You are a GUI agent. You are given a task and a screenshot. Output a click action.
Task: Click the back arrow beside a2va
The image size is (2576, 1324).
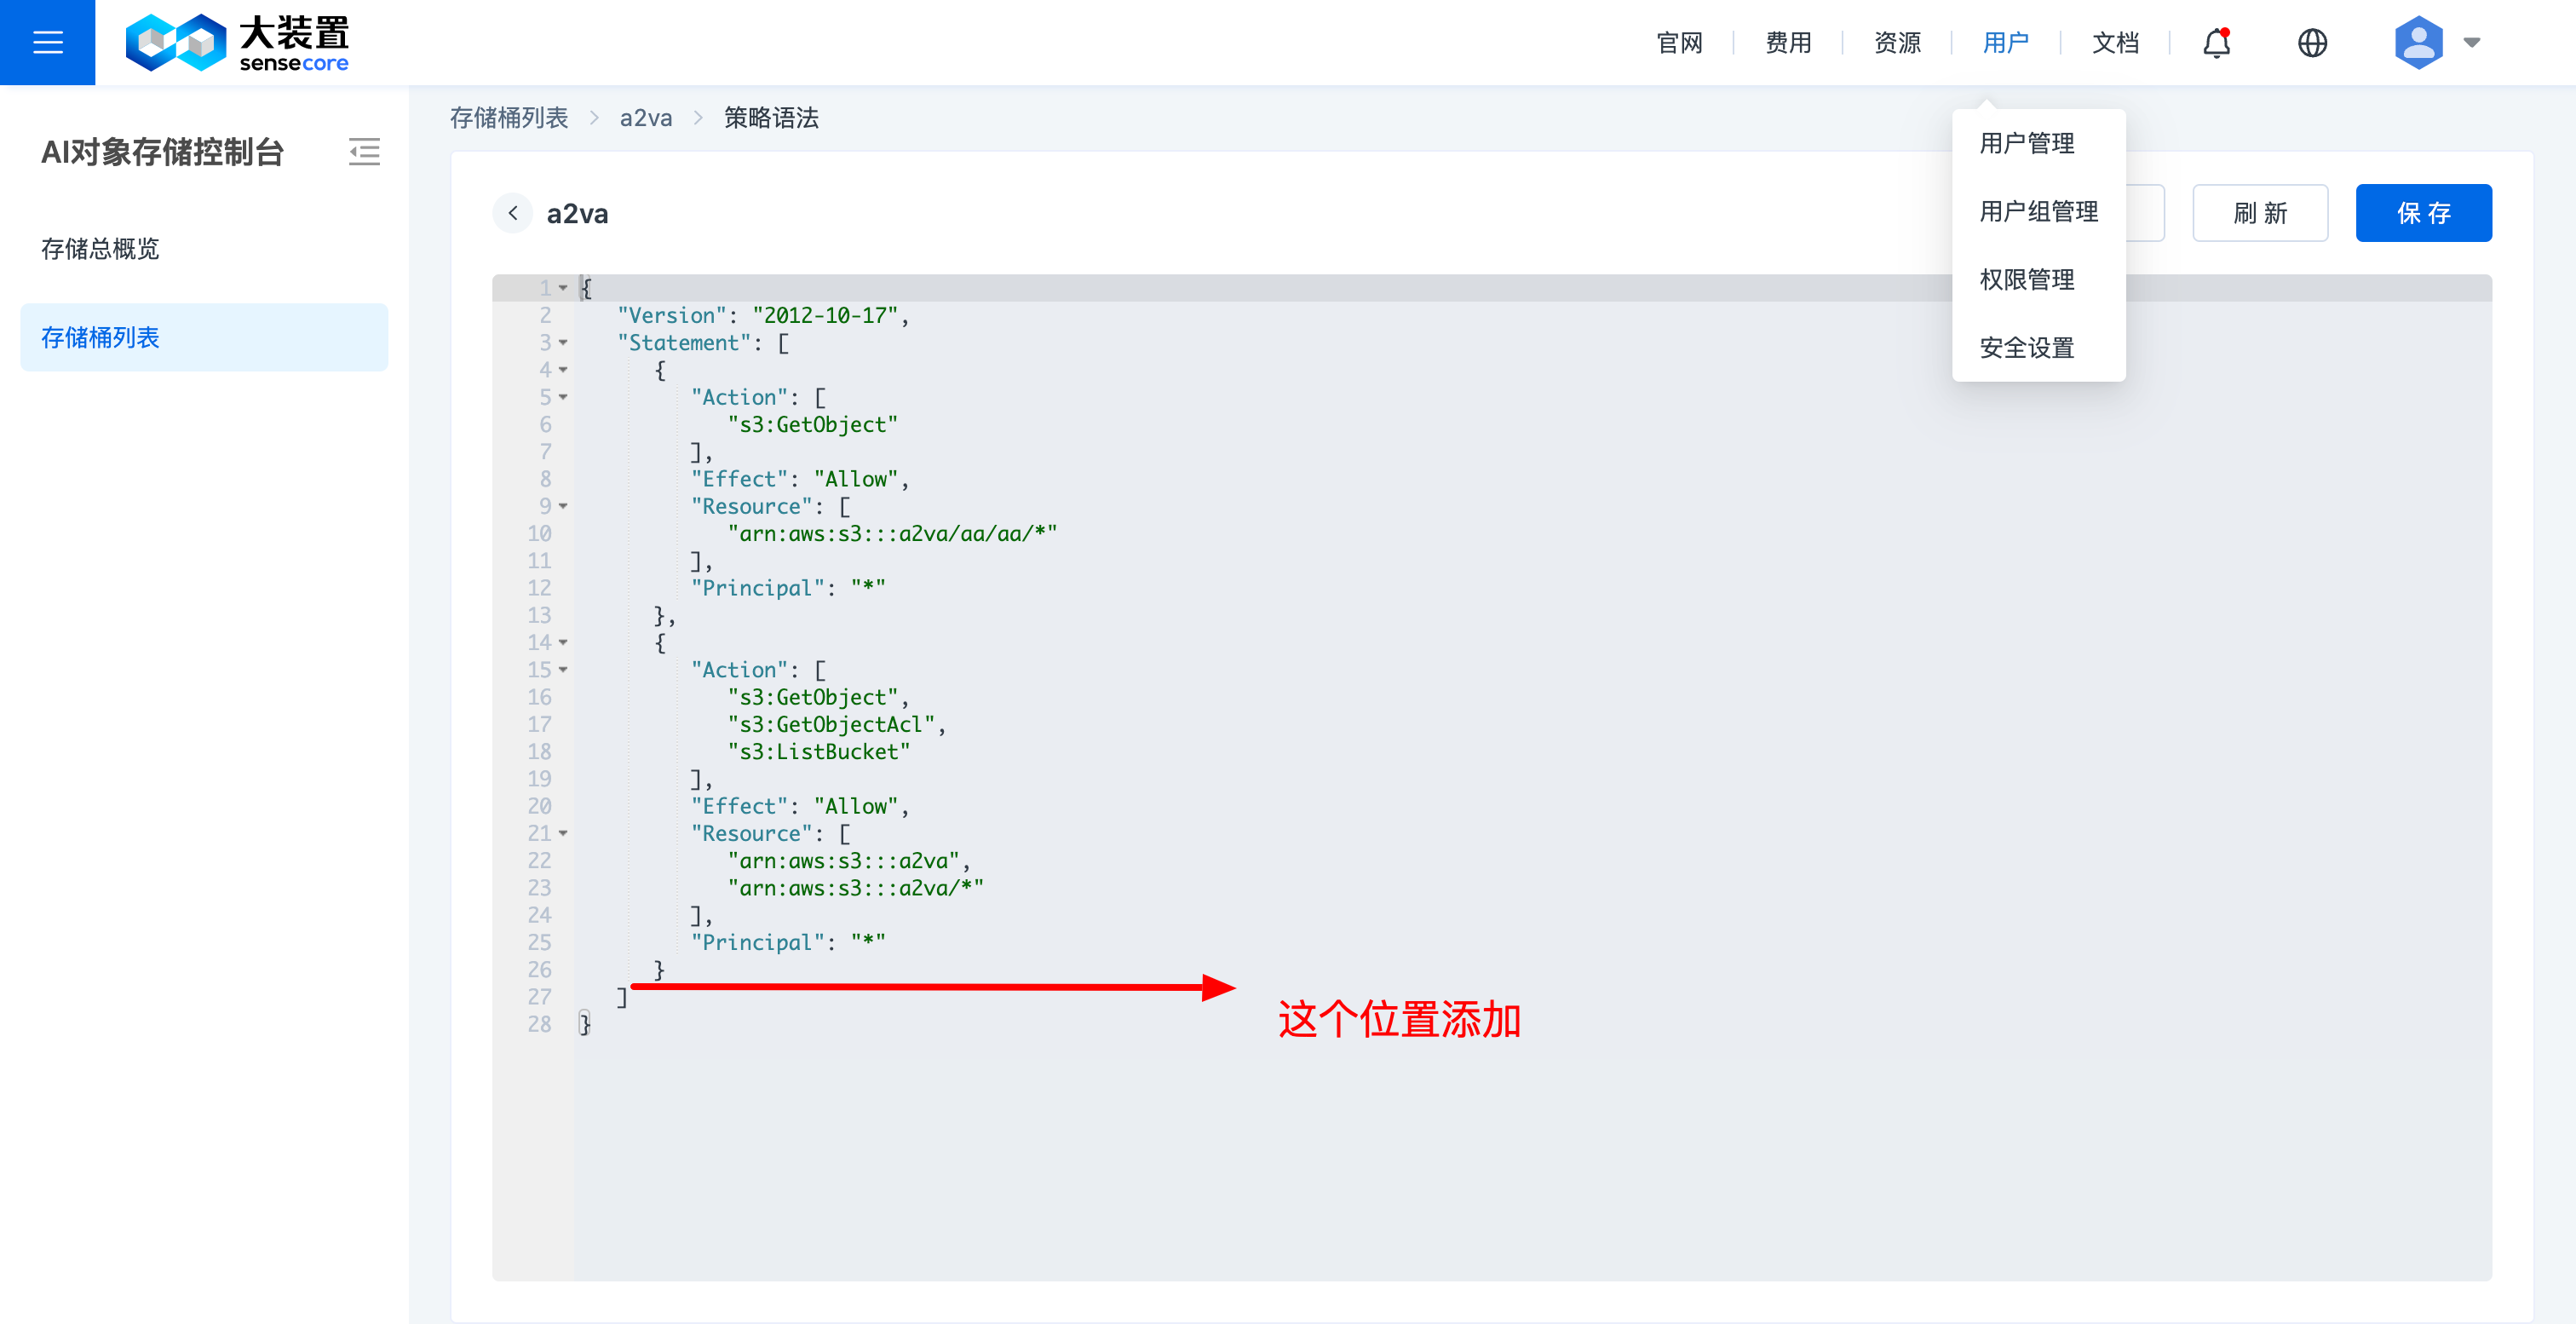tap(513, 213)
